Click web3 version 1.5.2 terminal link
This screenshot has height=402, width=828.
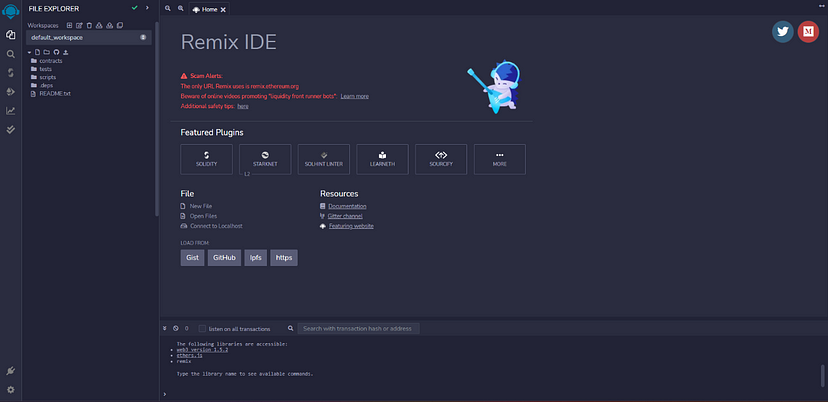202,350
